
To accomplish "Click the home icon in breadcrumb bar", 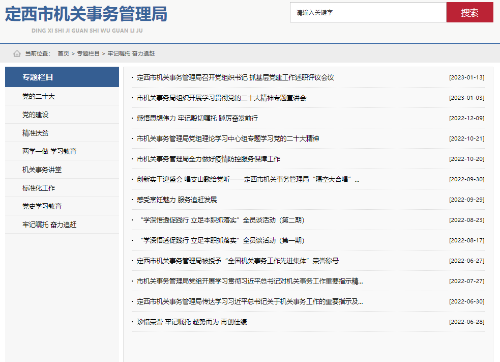I will pyautogui.click(x=17, y=53).
